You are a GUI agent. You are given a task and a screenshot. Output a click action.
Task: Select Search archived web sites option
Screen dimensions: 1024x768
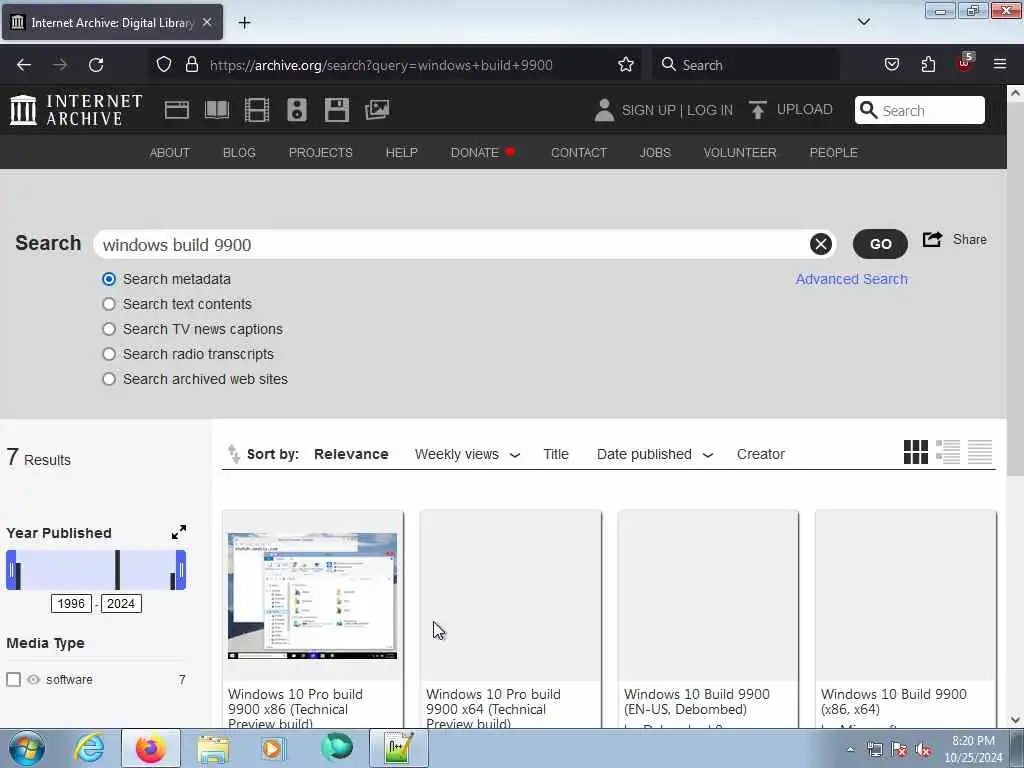pyautogui.click(x=109, y=379)
